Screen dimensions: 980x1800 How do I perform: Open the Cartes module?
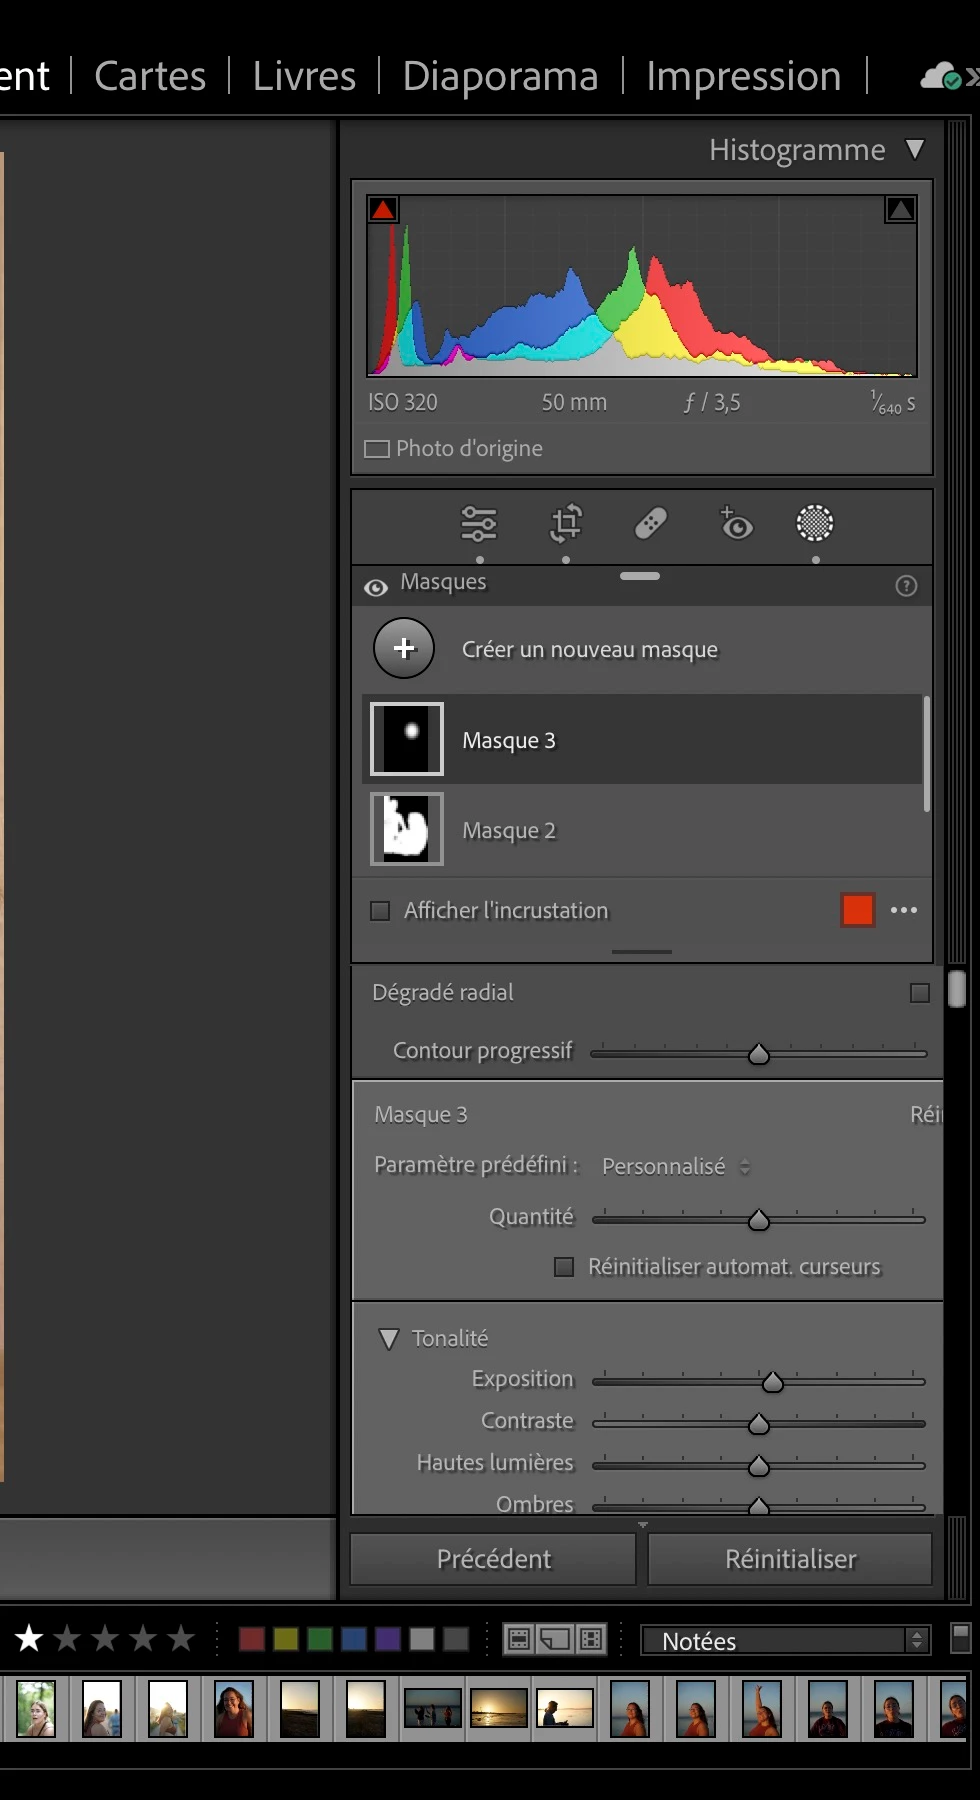coord(150,76)
